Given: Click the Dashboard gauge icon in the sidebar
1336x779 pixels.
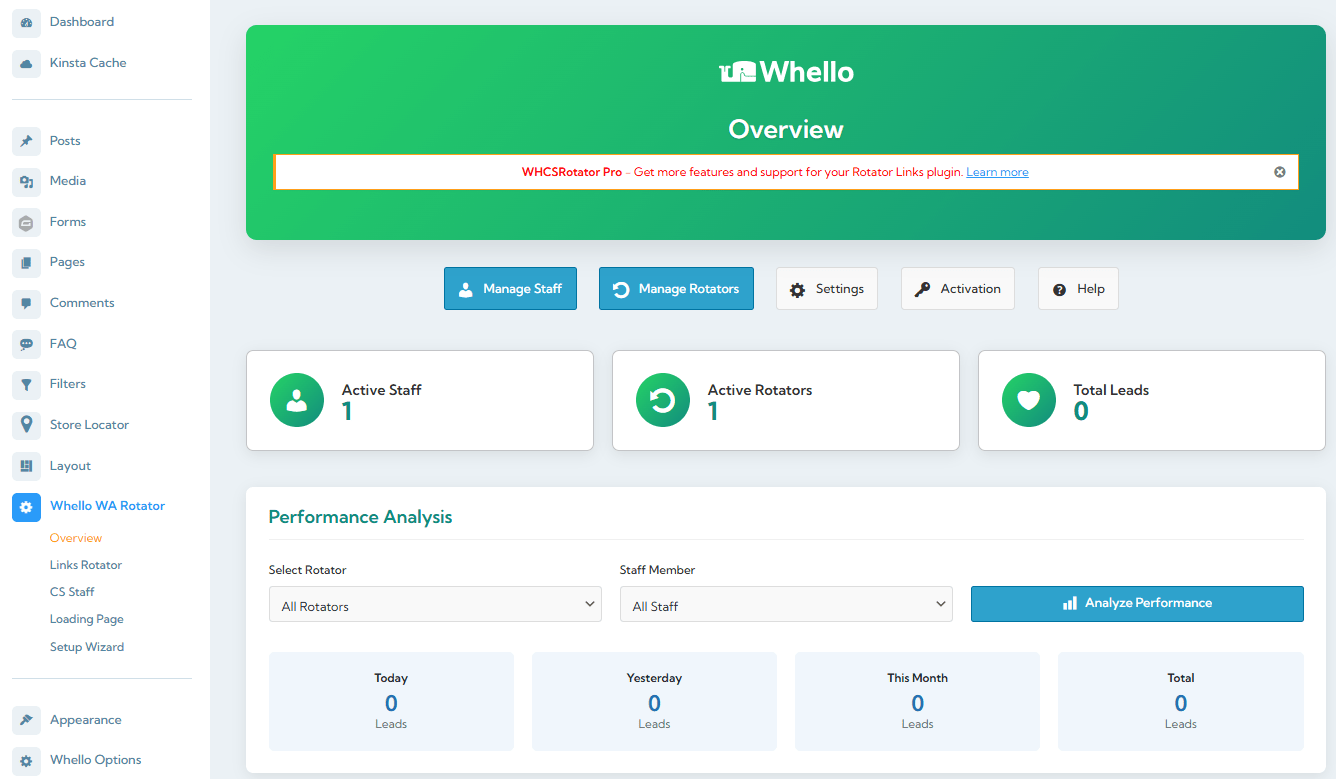Looking at the screenshot, I should tap(27, 22).
